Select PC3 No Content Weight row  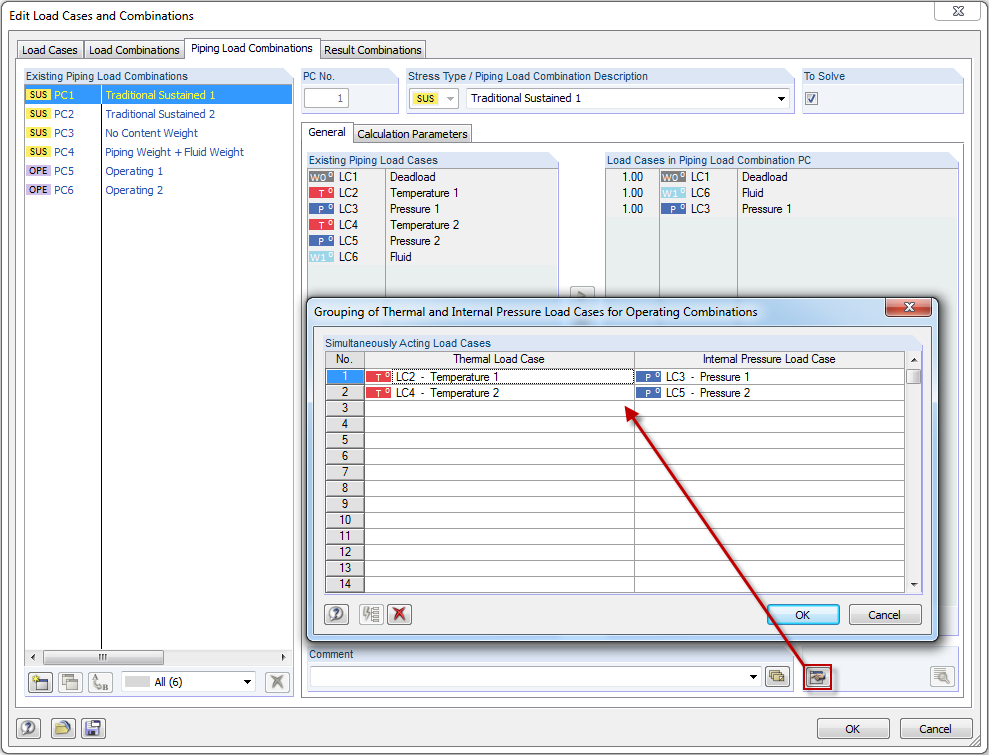click(158, 133)
